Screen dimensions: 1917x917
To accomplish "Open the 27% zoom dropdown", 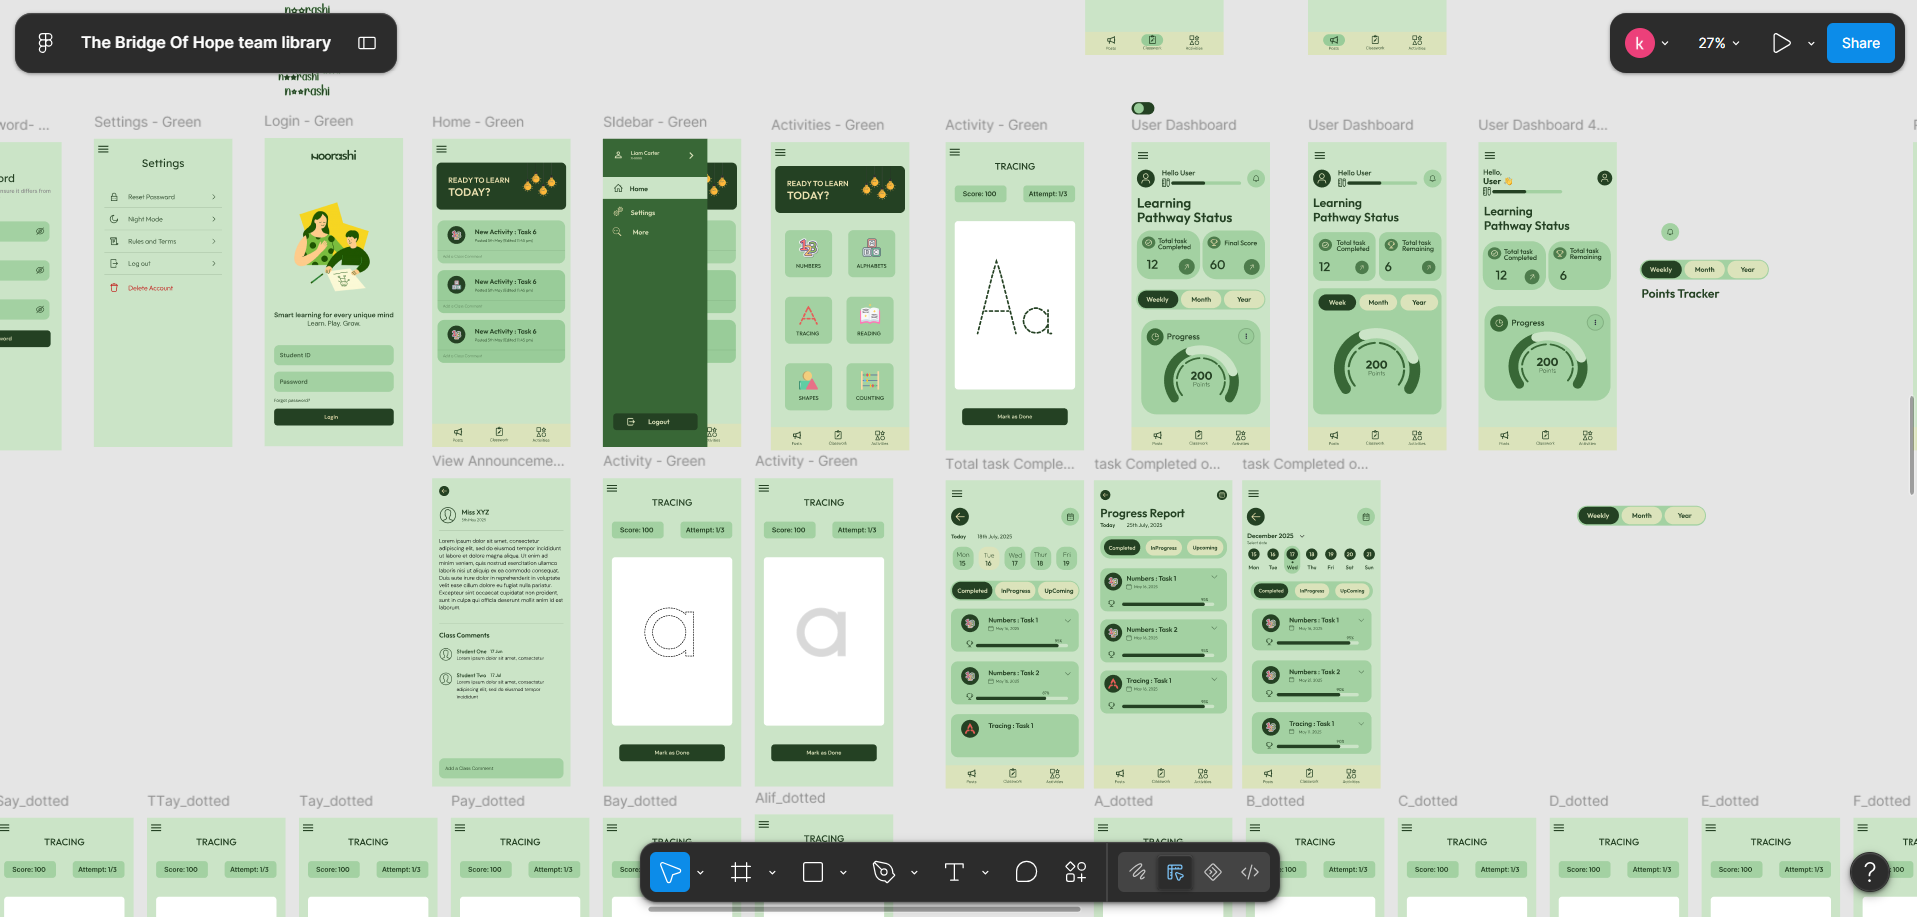I will [1718, 43].
